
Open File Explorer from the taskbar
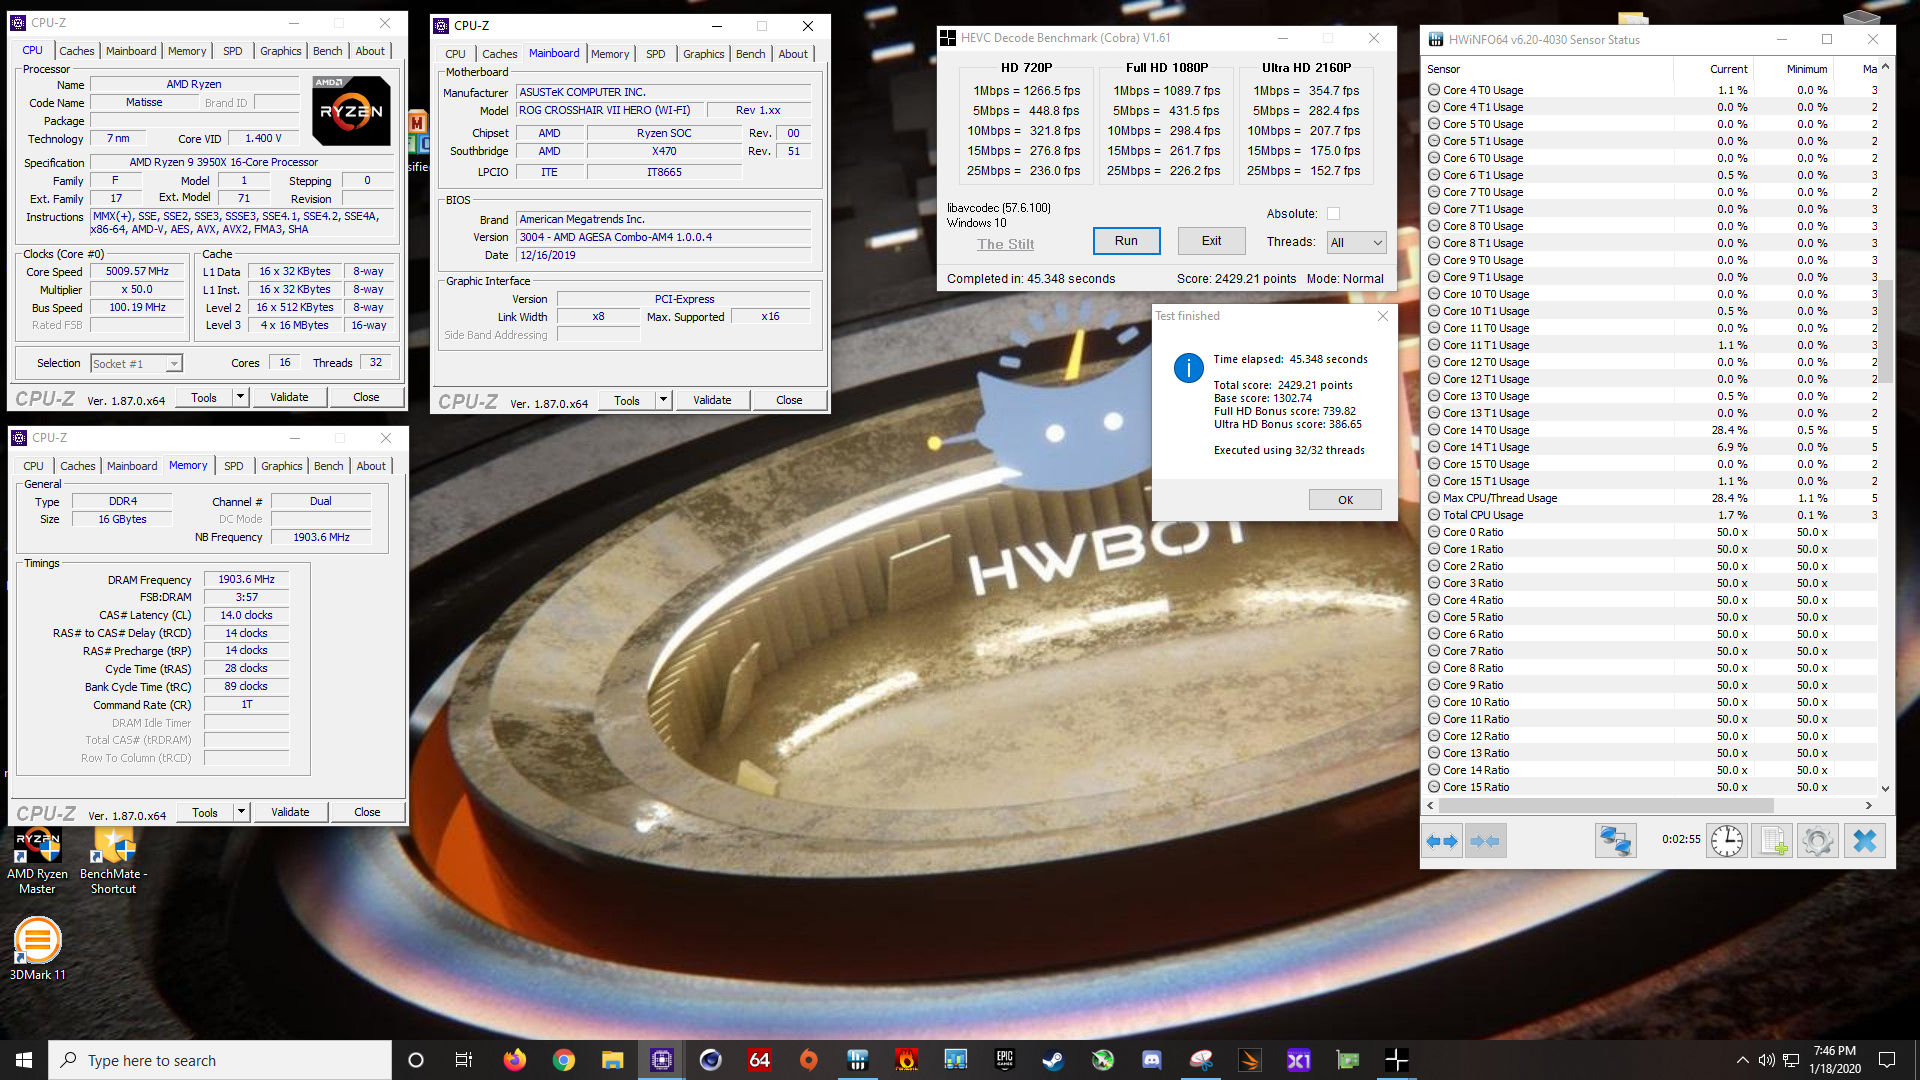coord(613,1060)
